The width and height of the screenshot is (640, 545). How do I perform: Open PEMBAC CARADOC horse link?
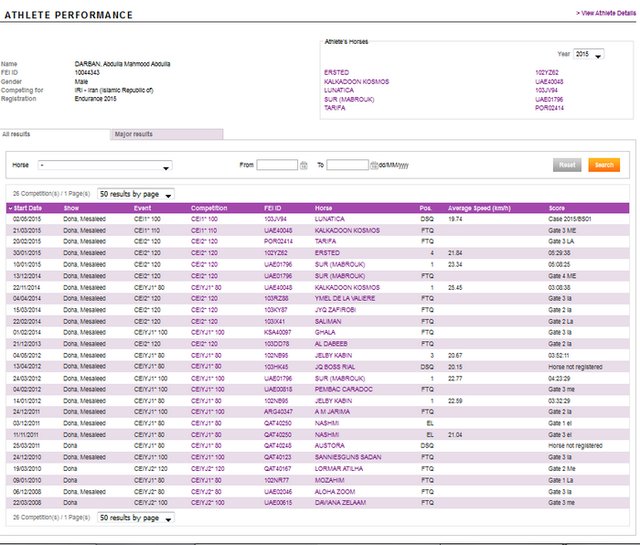(343, 389)
